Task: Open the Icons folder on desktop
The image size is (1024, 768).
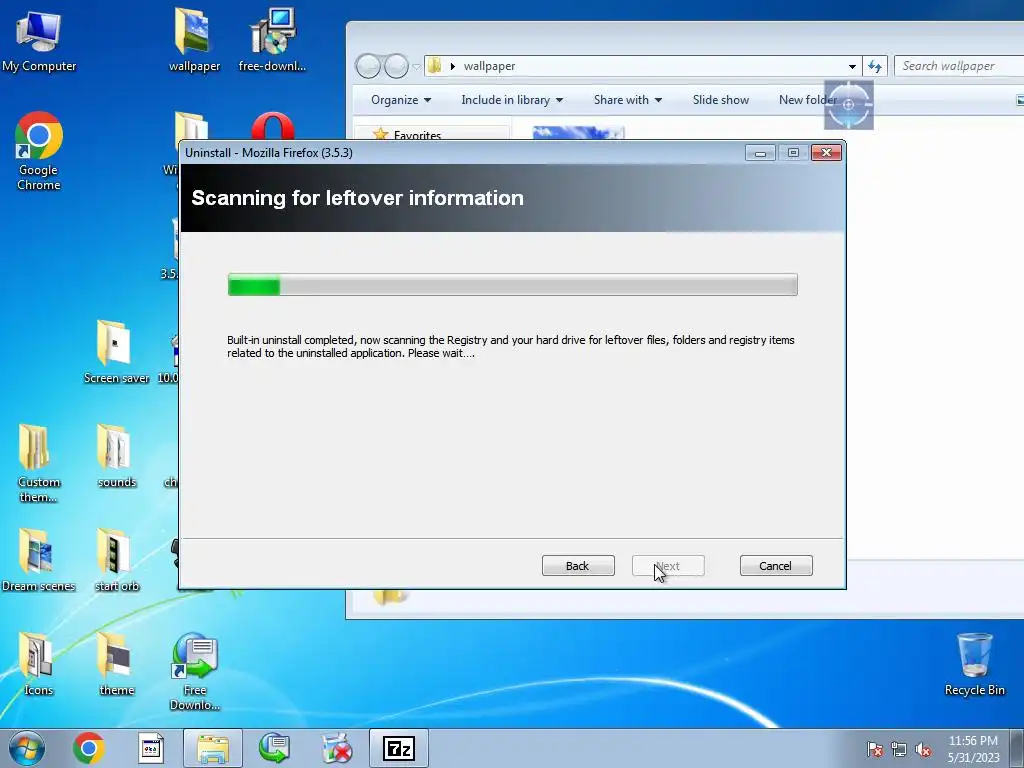Action: click(39, 664)
